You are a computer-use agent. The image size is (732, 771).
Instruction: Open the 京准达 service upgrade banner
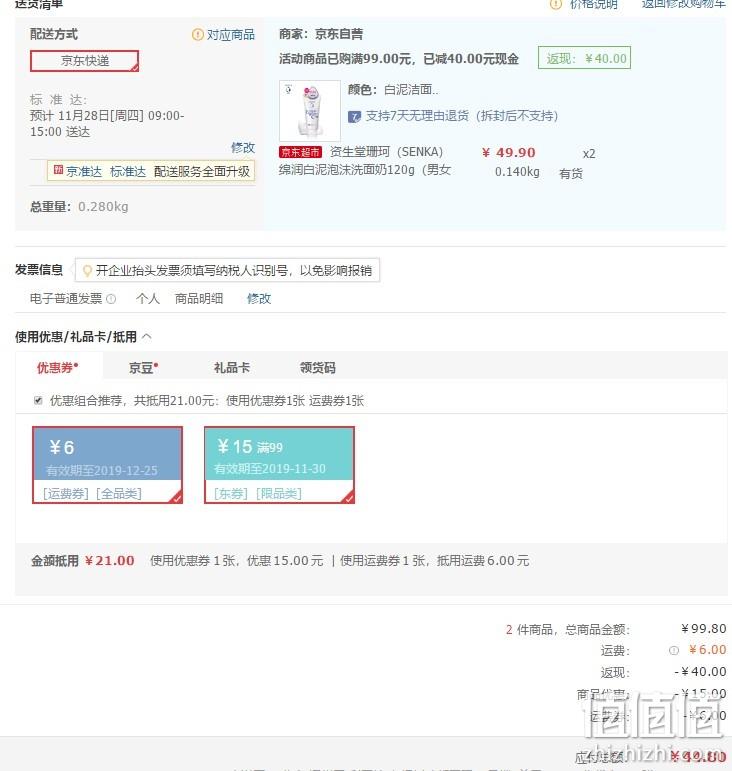coord(151,171)
